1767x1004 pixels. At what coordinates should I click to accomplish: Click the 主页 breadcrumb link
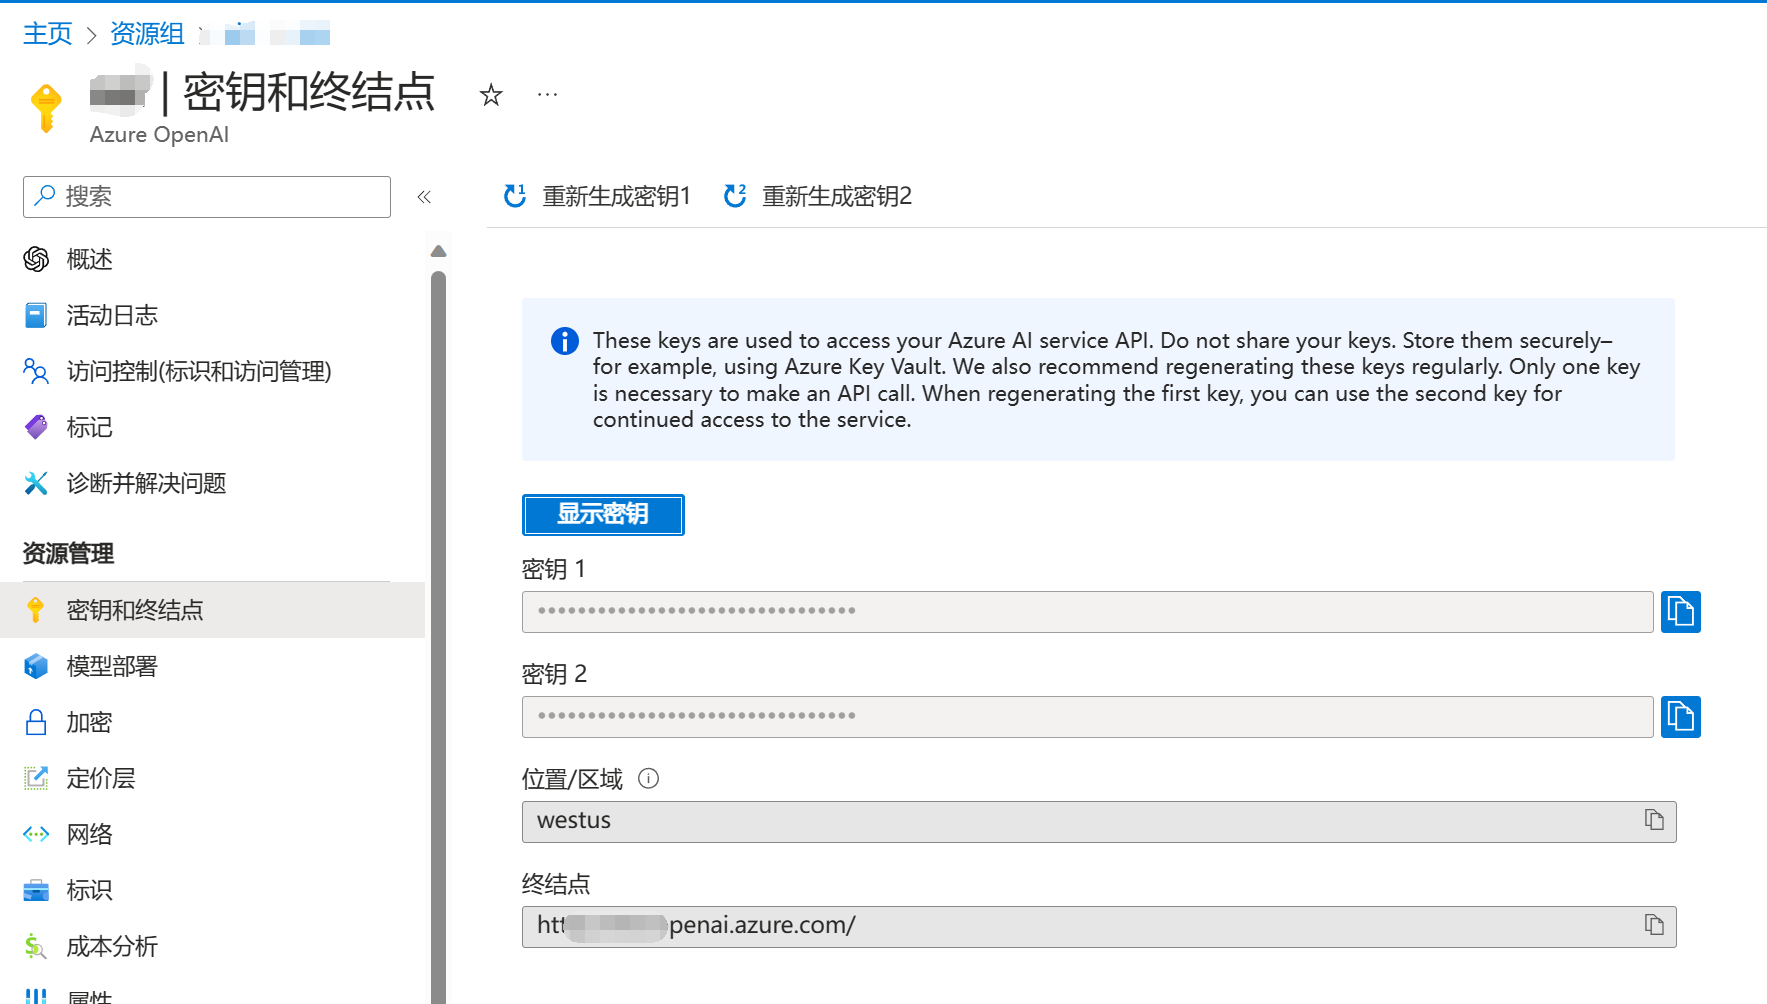point(48,34)
